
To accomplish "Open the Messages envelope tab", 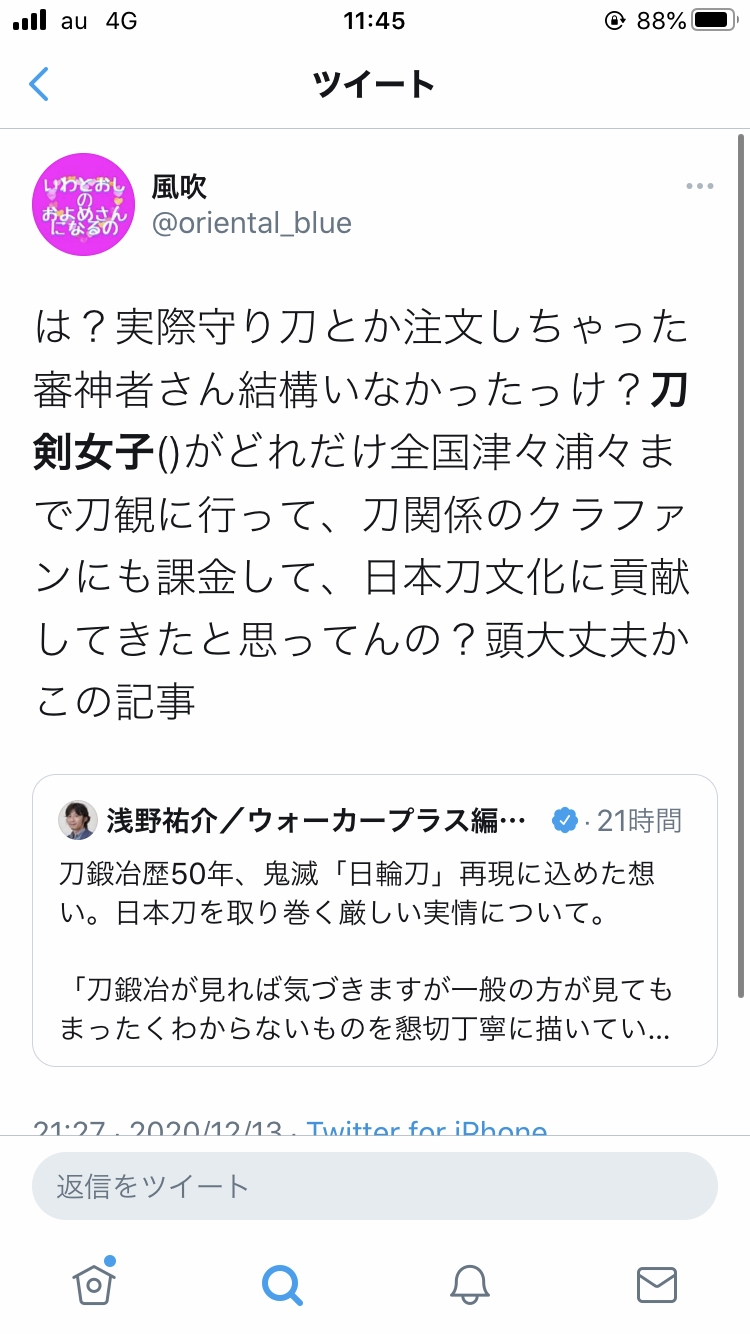I will (657, 1284).
